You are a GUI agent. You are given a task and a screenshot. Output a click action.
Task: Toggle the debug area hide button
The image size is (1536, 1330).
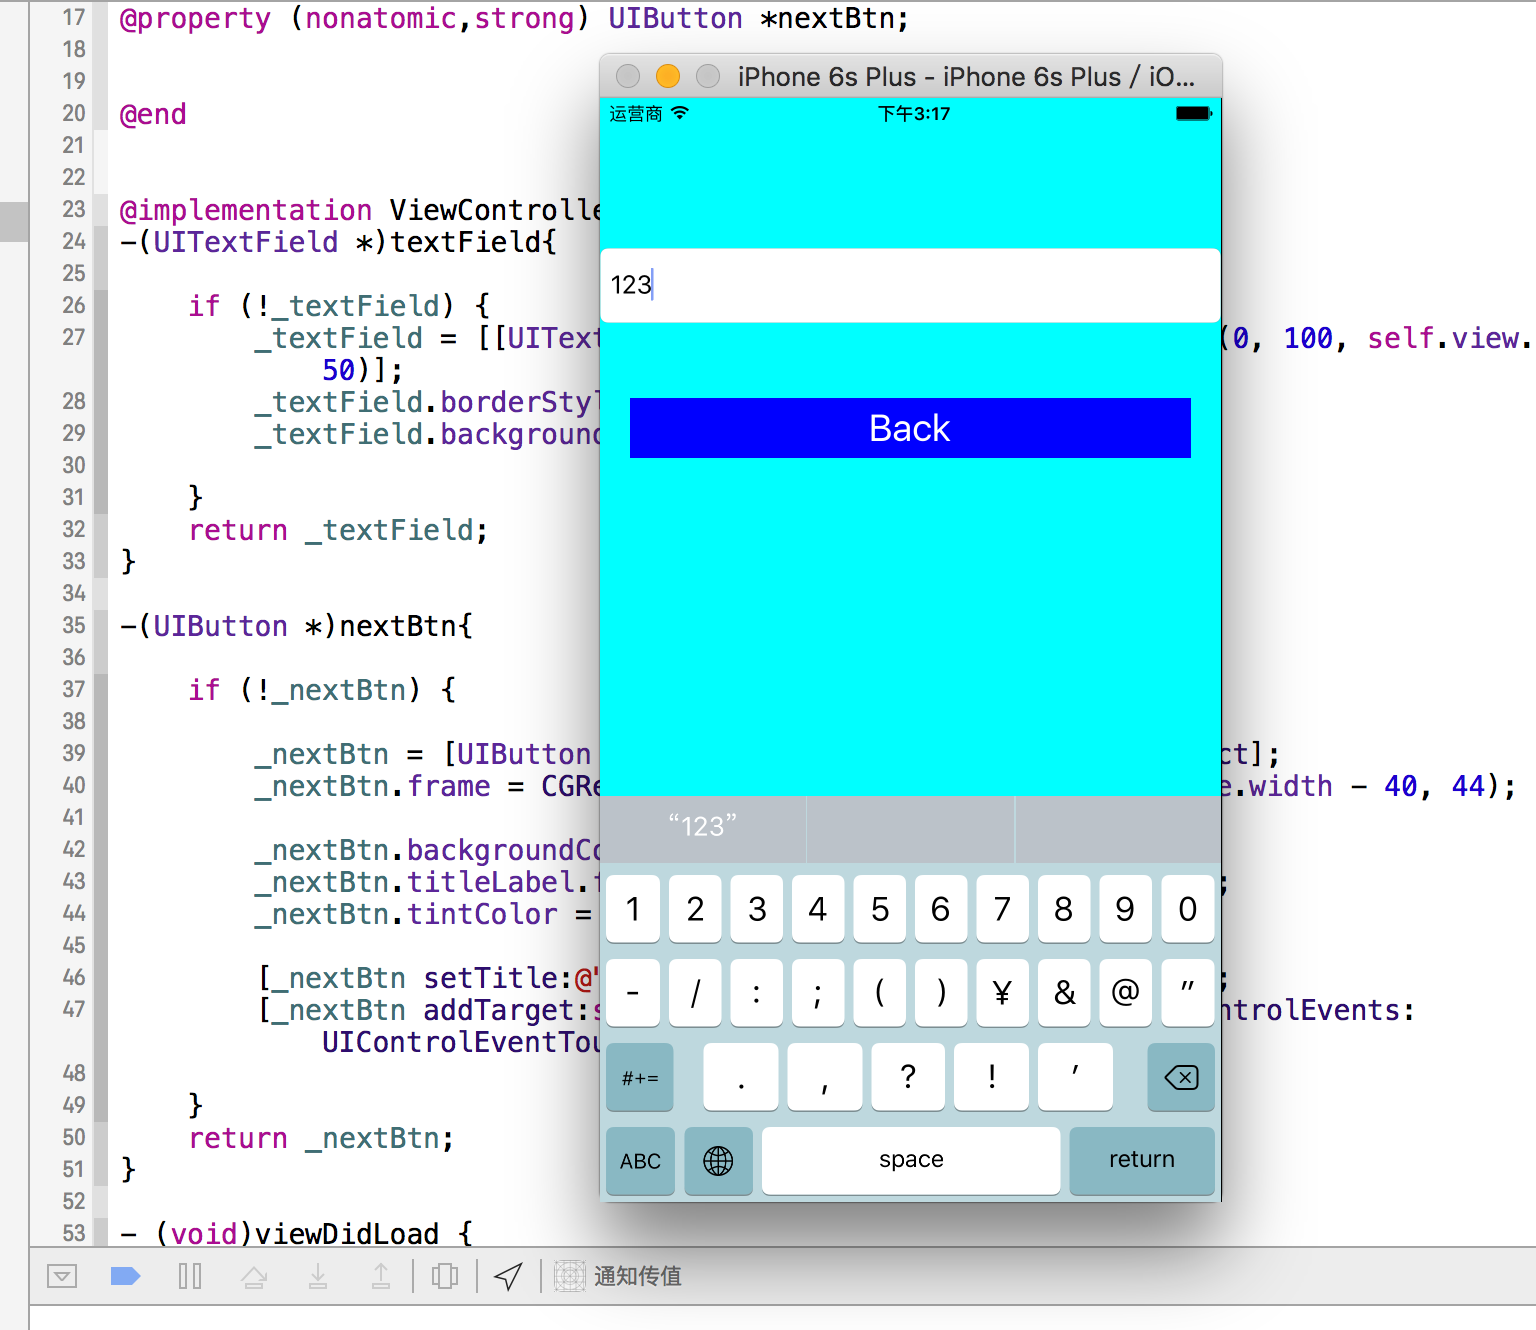(x=62, y=1276)
